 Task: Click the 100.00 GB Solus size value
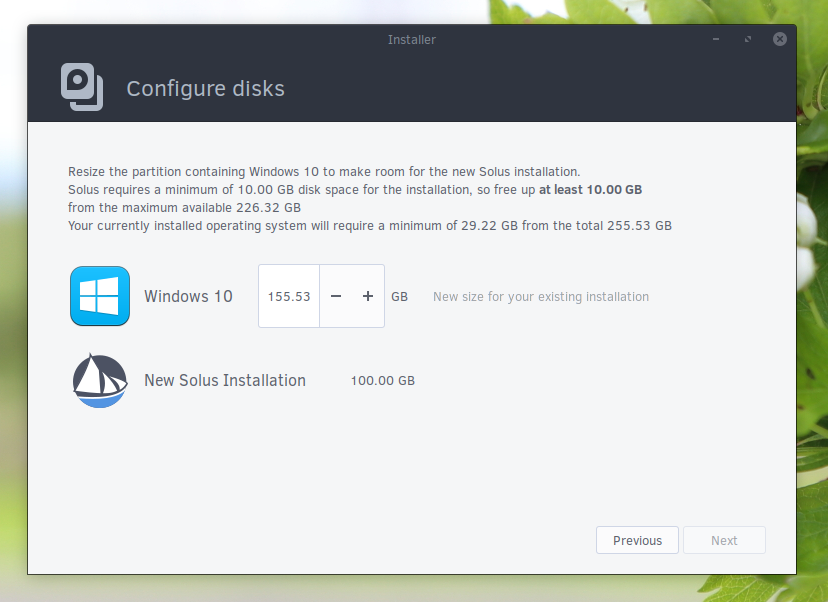pyautogui.click(x=383, y=381)
